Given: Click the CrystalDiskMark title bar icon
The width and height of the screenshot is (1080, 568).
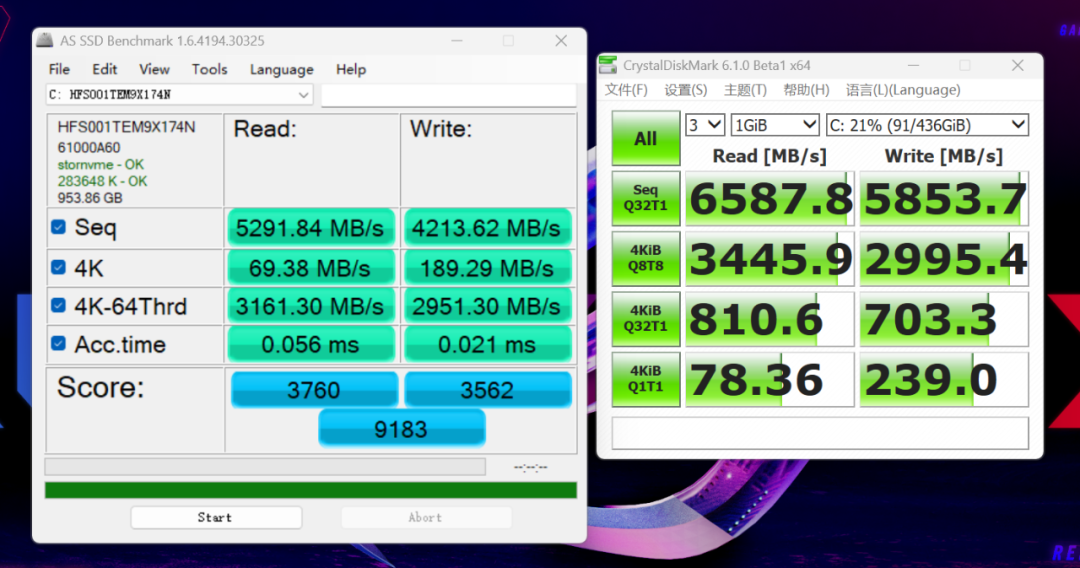Looking at the screenshot, I should 608,65.
